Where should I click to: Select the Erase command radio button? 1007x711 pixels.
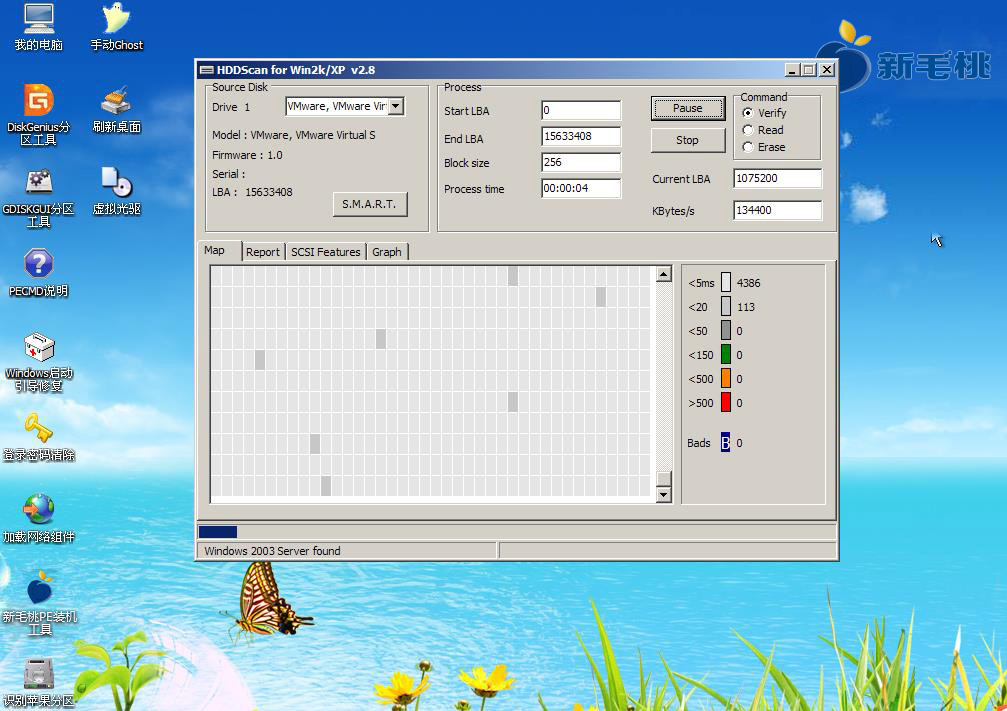tap(748, 147)
